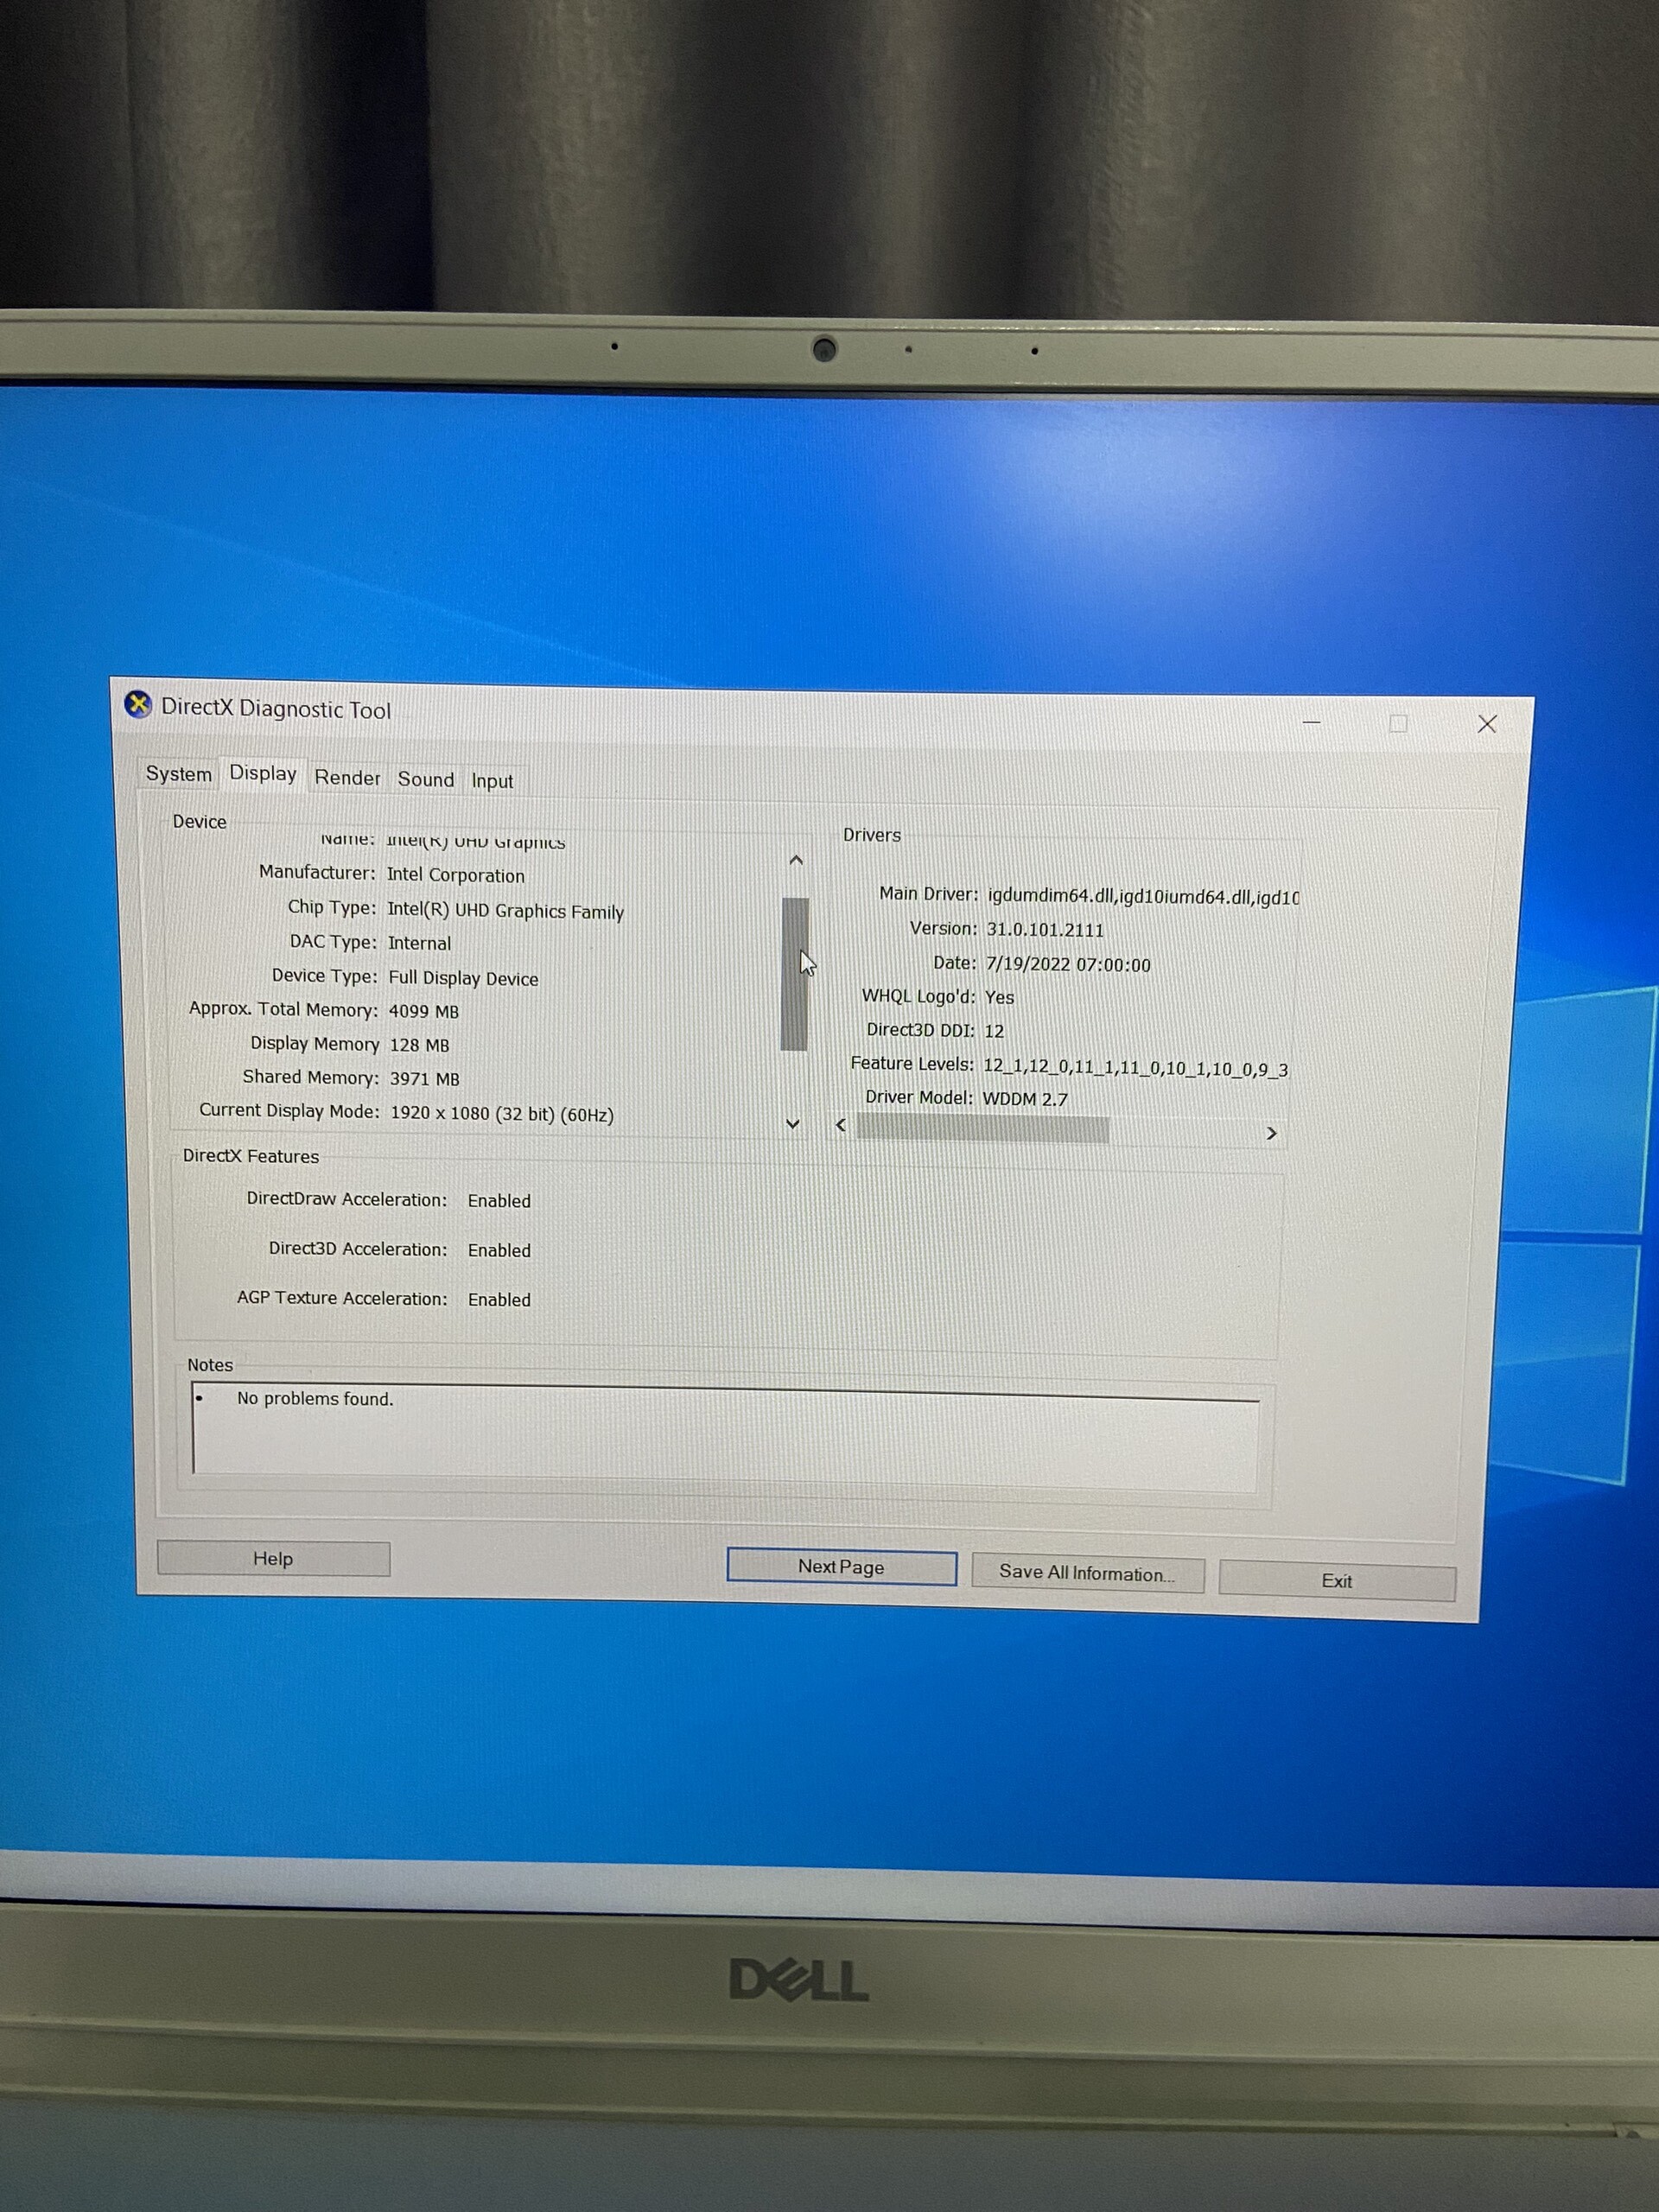Click the '128 MB' display memory value
The image size is (1659, 2212).
(419, 1045)
